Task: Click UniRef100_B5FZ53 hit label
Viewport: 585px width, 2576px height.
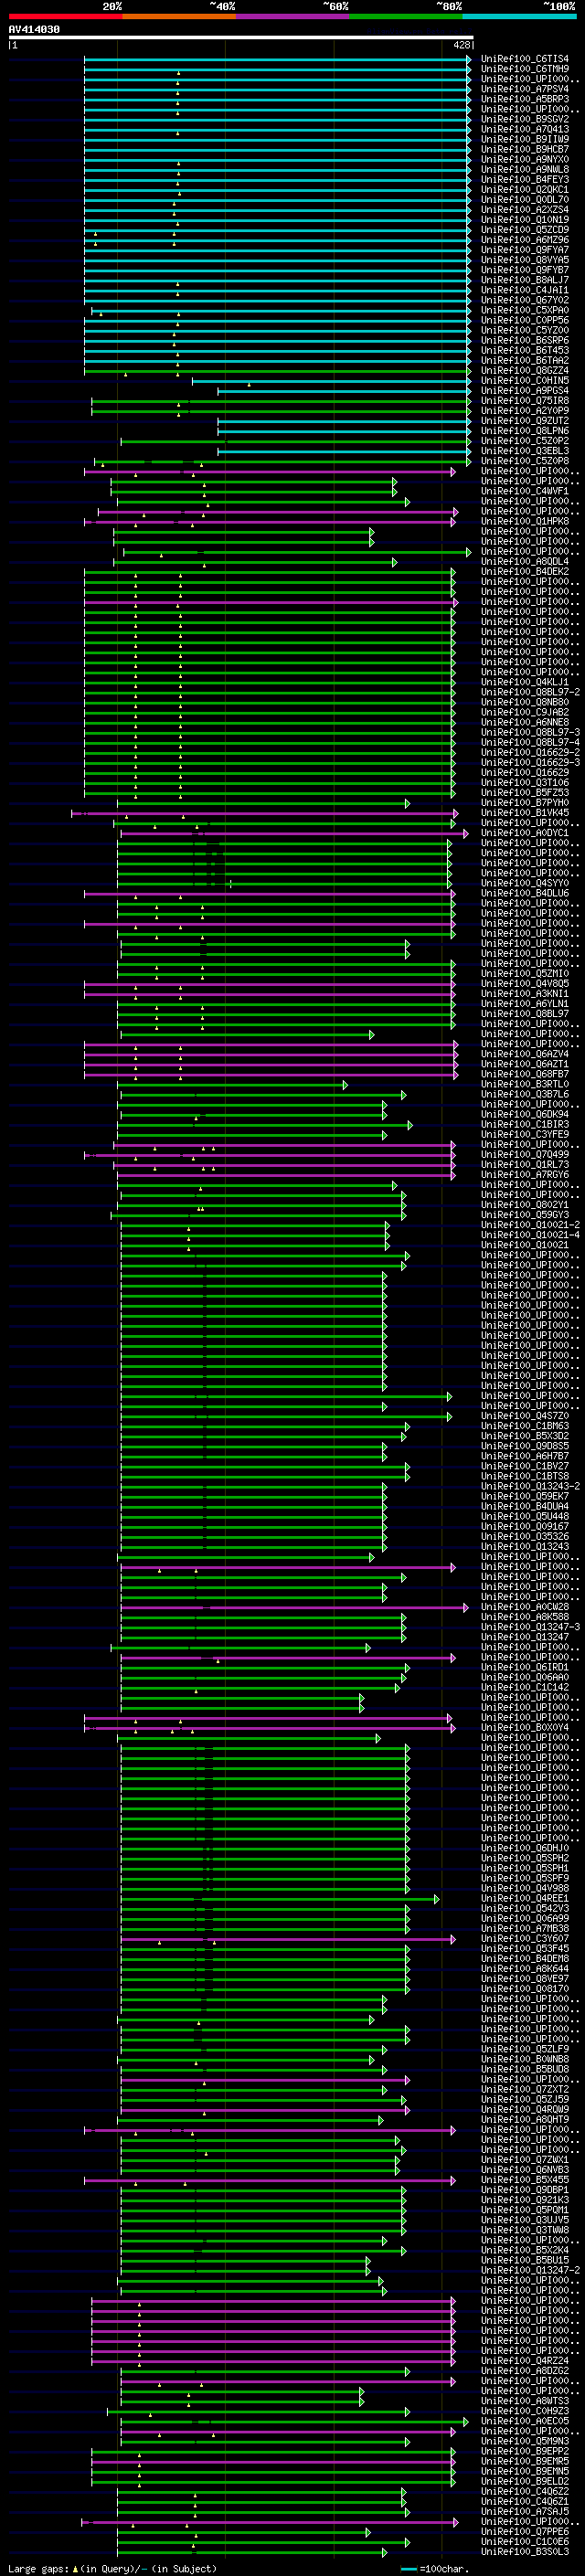Action: [525, 793]
